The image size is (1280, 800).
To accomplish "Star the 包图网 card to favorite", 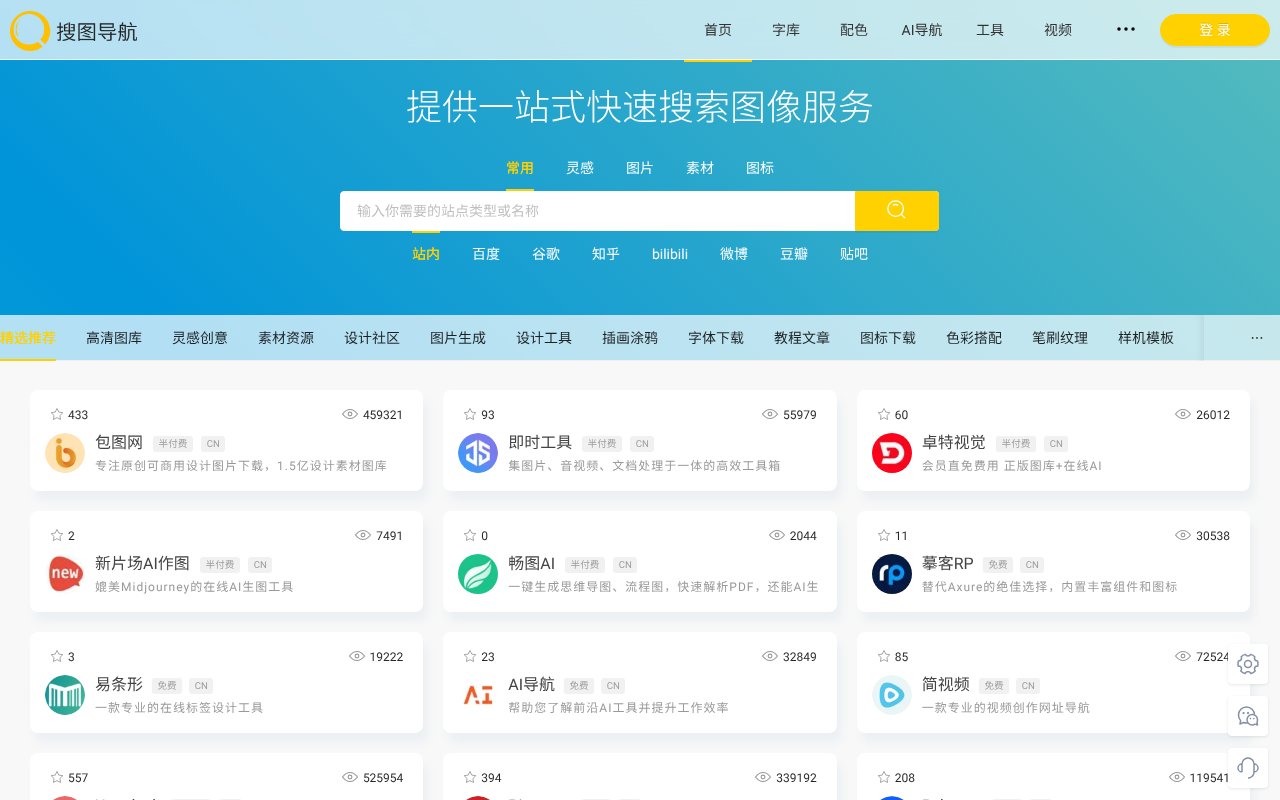I will (57, 414).
